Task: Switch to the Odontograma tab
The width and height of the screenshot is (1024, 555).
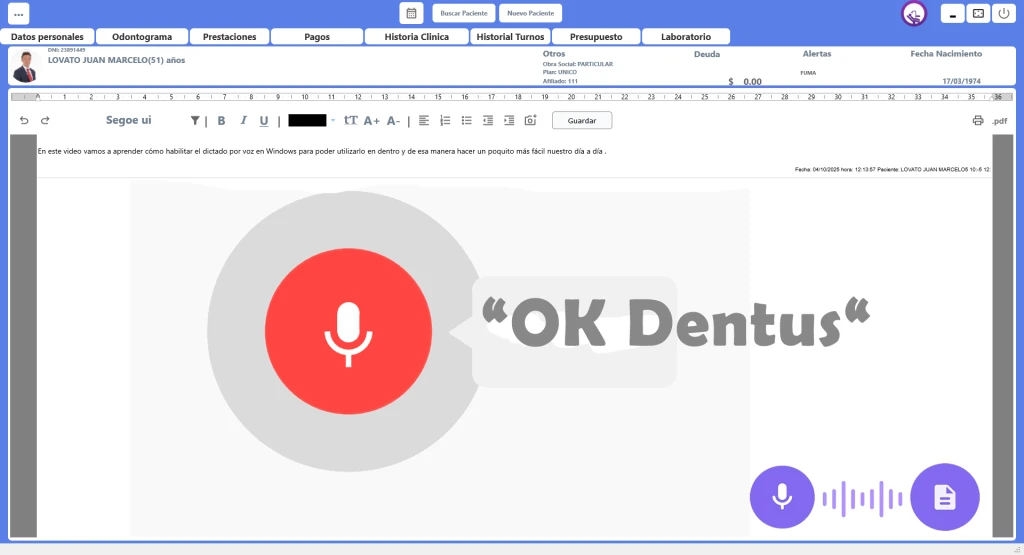Action: pos(142,37)
